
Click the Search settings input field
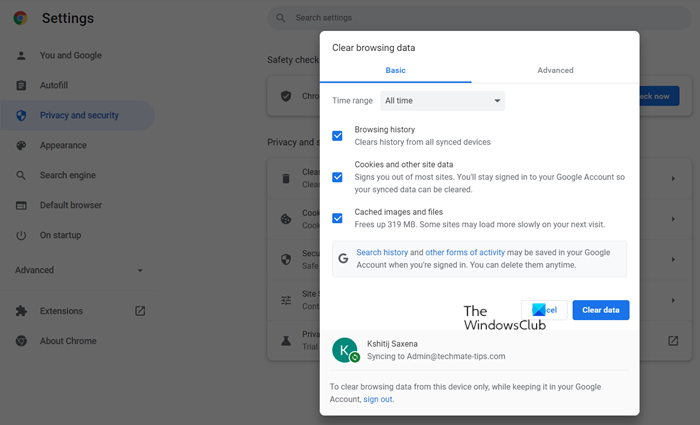(x=450, y=18)
